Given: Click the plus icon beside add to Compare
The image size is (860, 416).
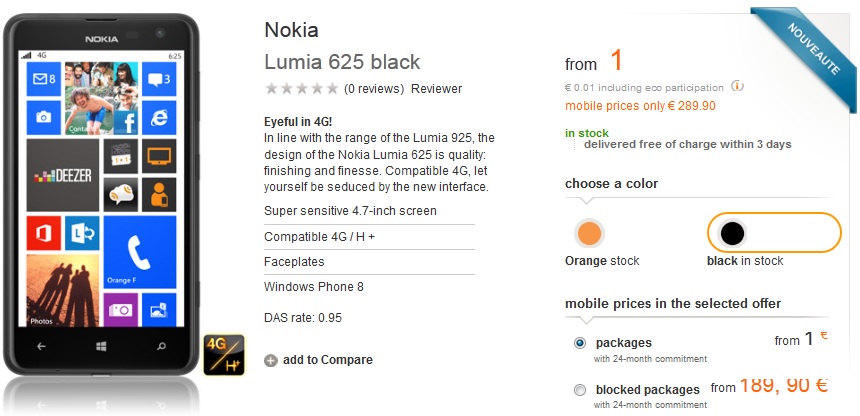Looking at the screenshot, I should (x=271, y=360).
